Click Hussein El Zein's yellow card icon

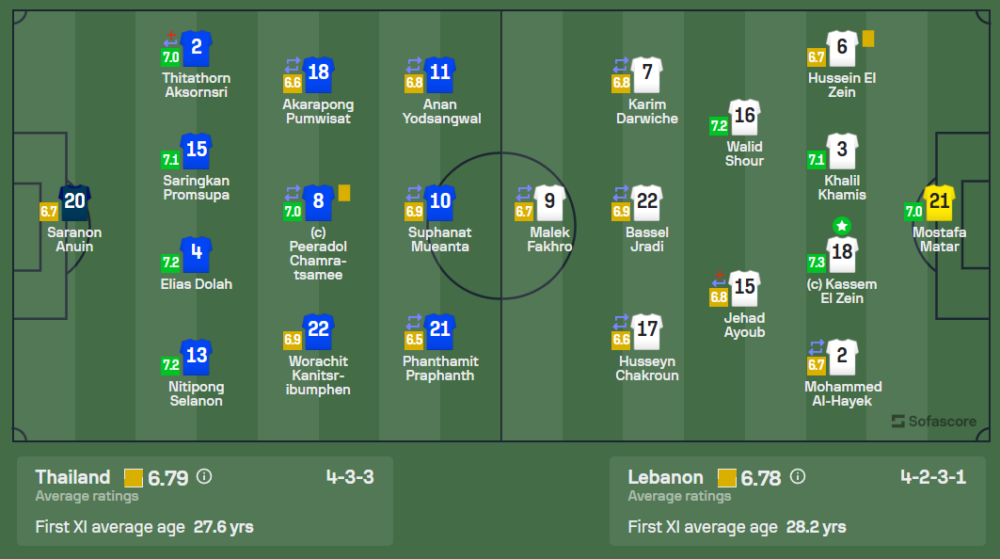[868, 38]
